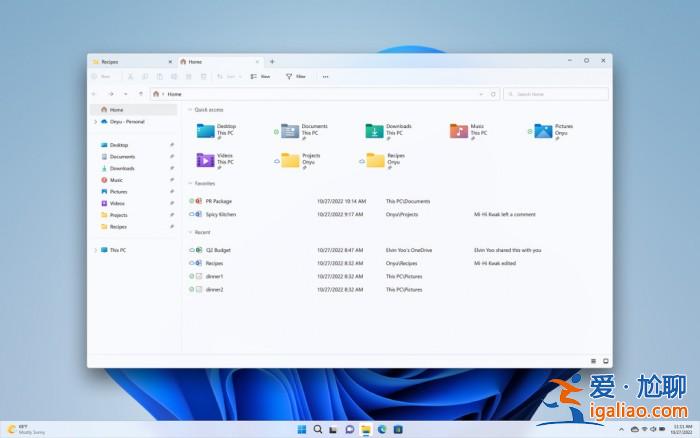Open the View dropdown menu

[x=260, y=76]
